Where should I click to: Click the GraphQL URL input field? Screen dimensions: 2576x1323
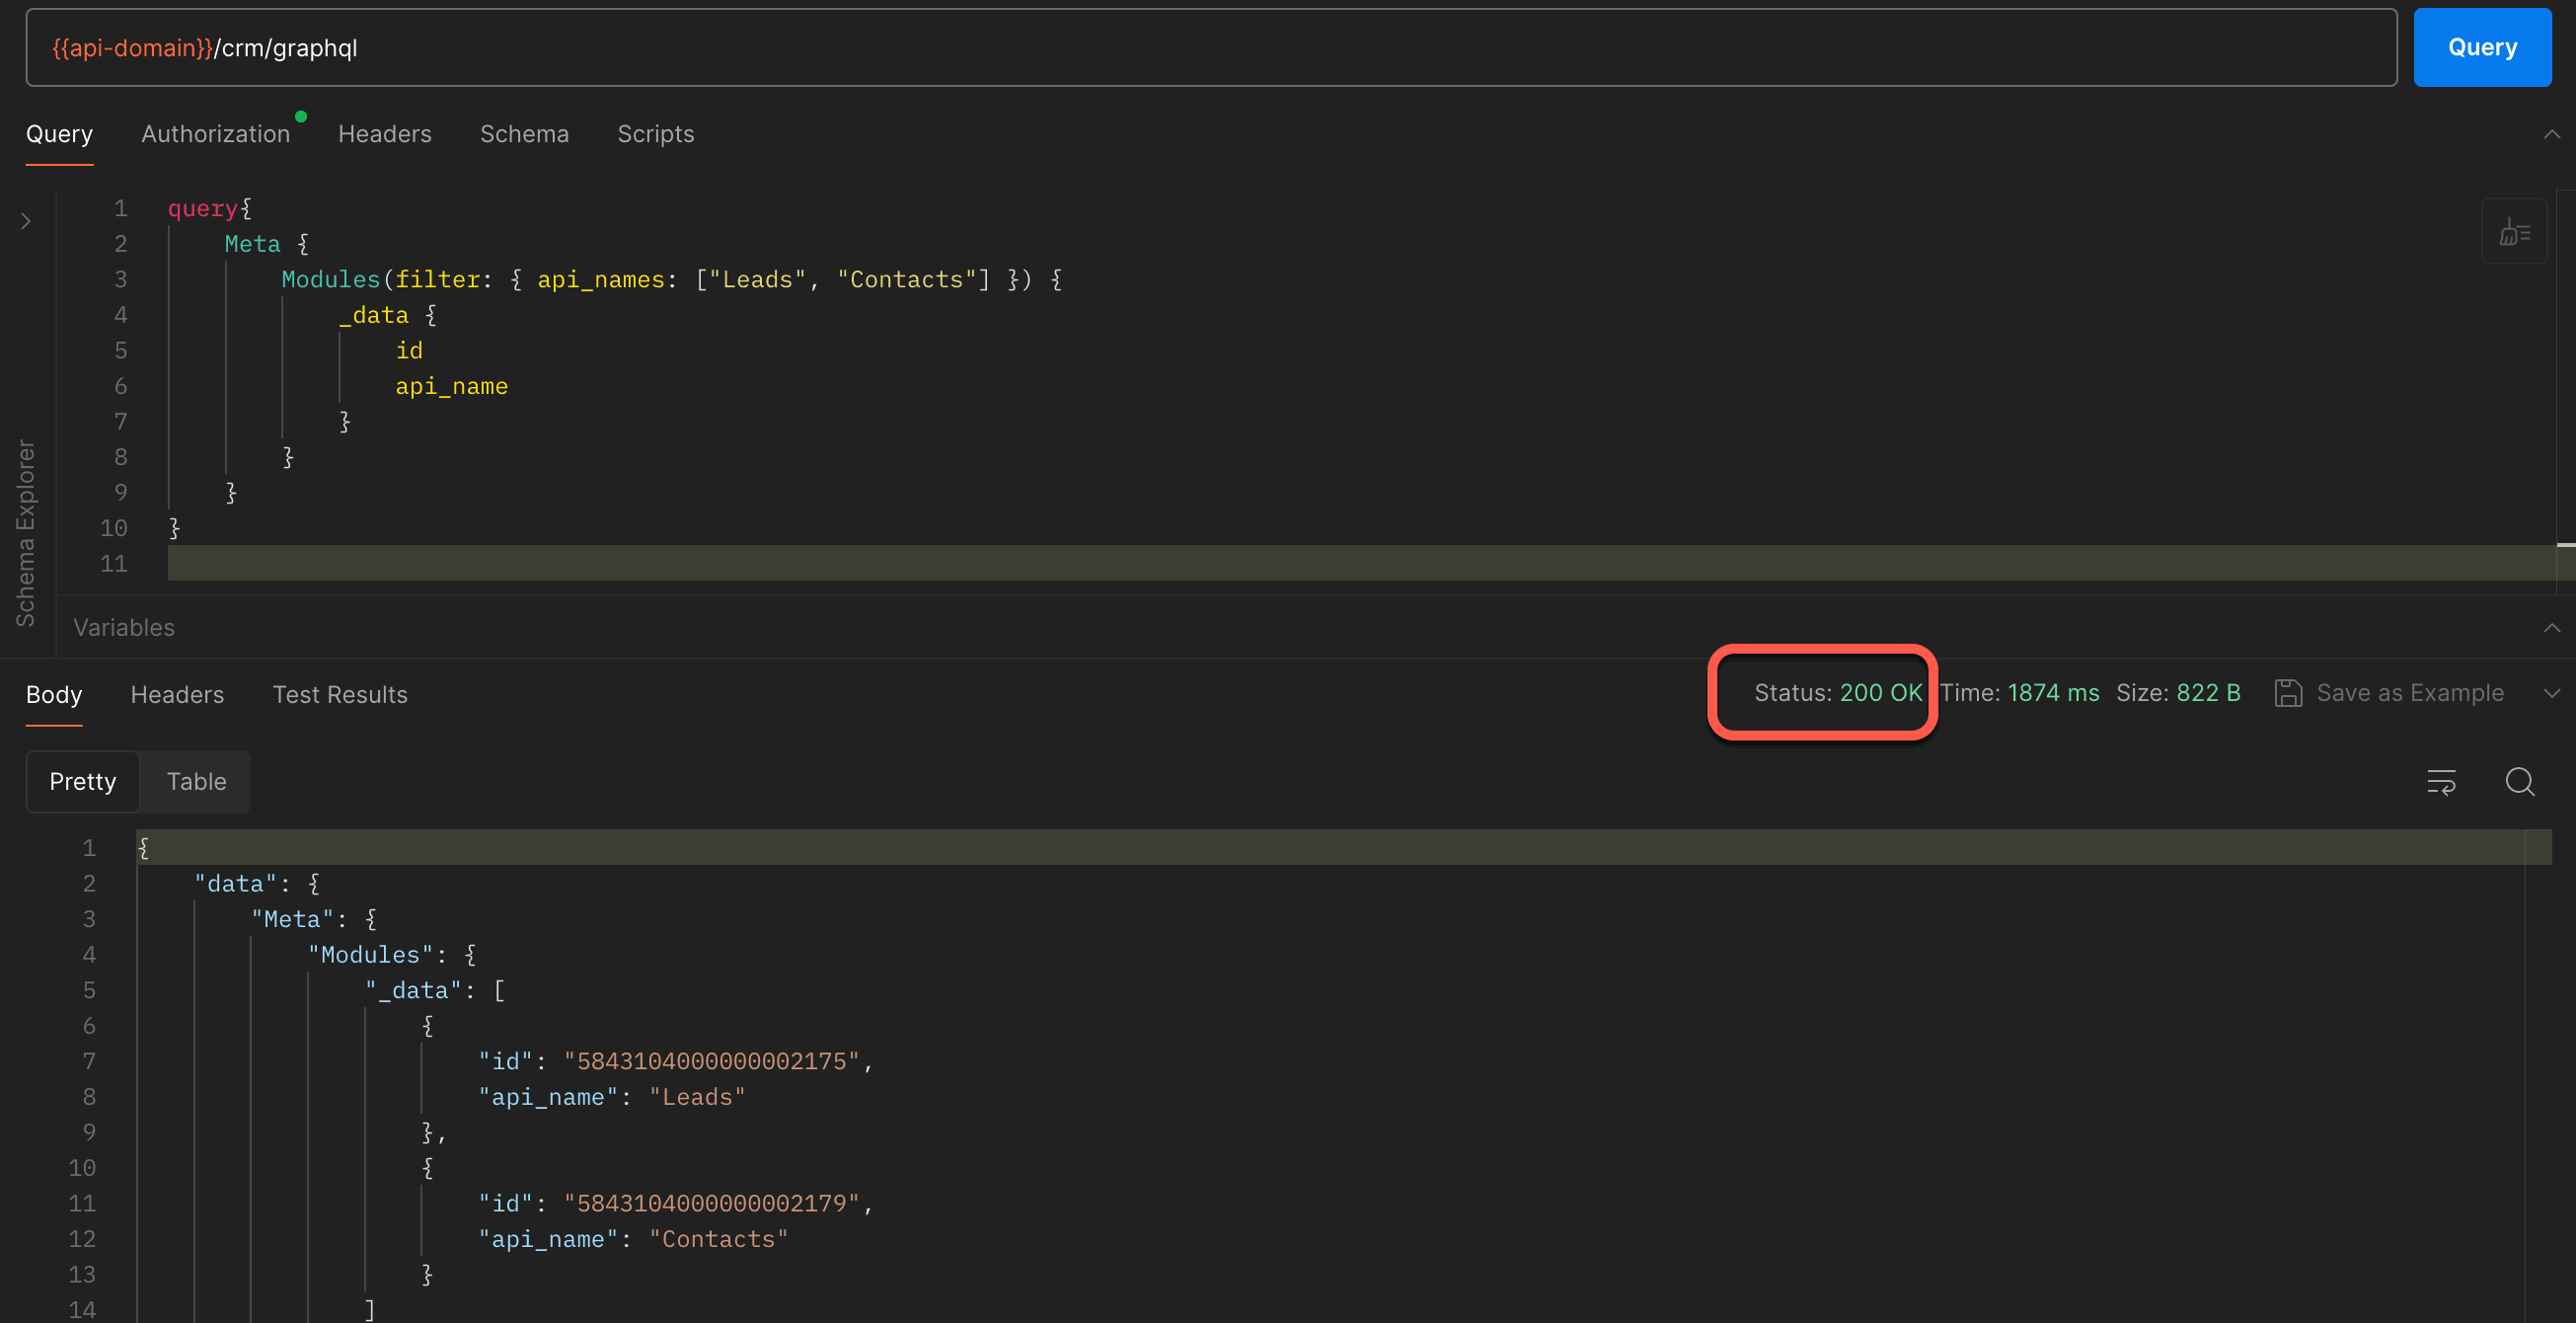pos(1210,48)
